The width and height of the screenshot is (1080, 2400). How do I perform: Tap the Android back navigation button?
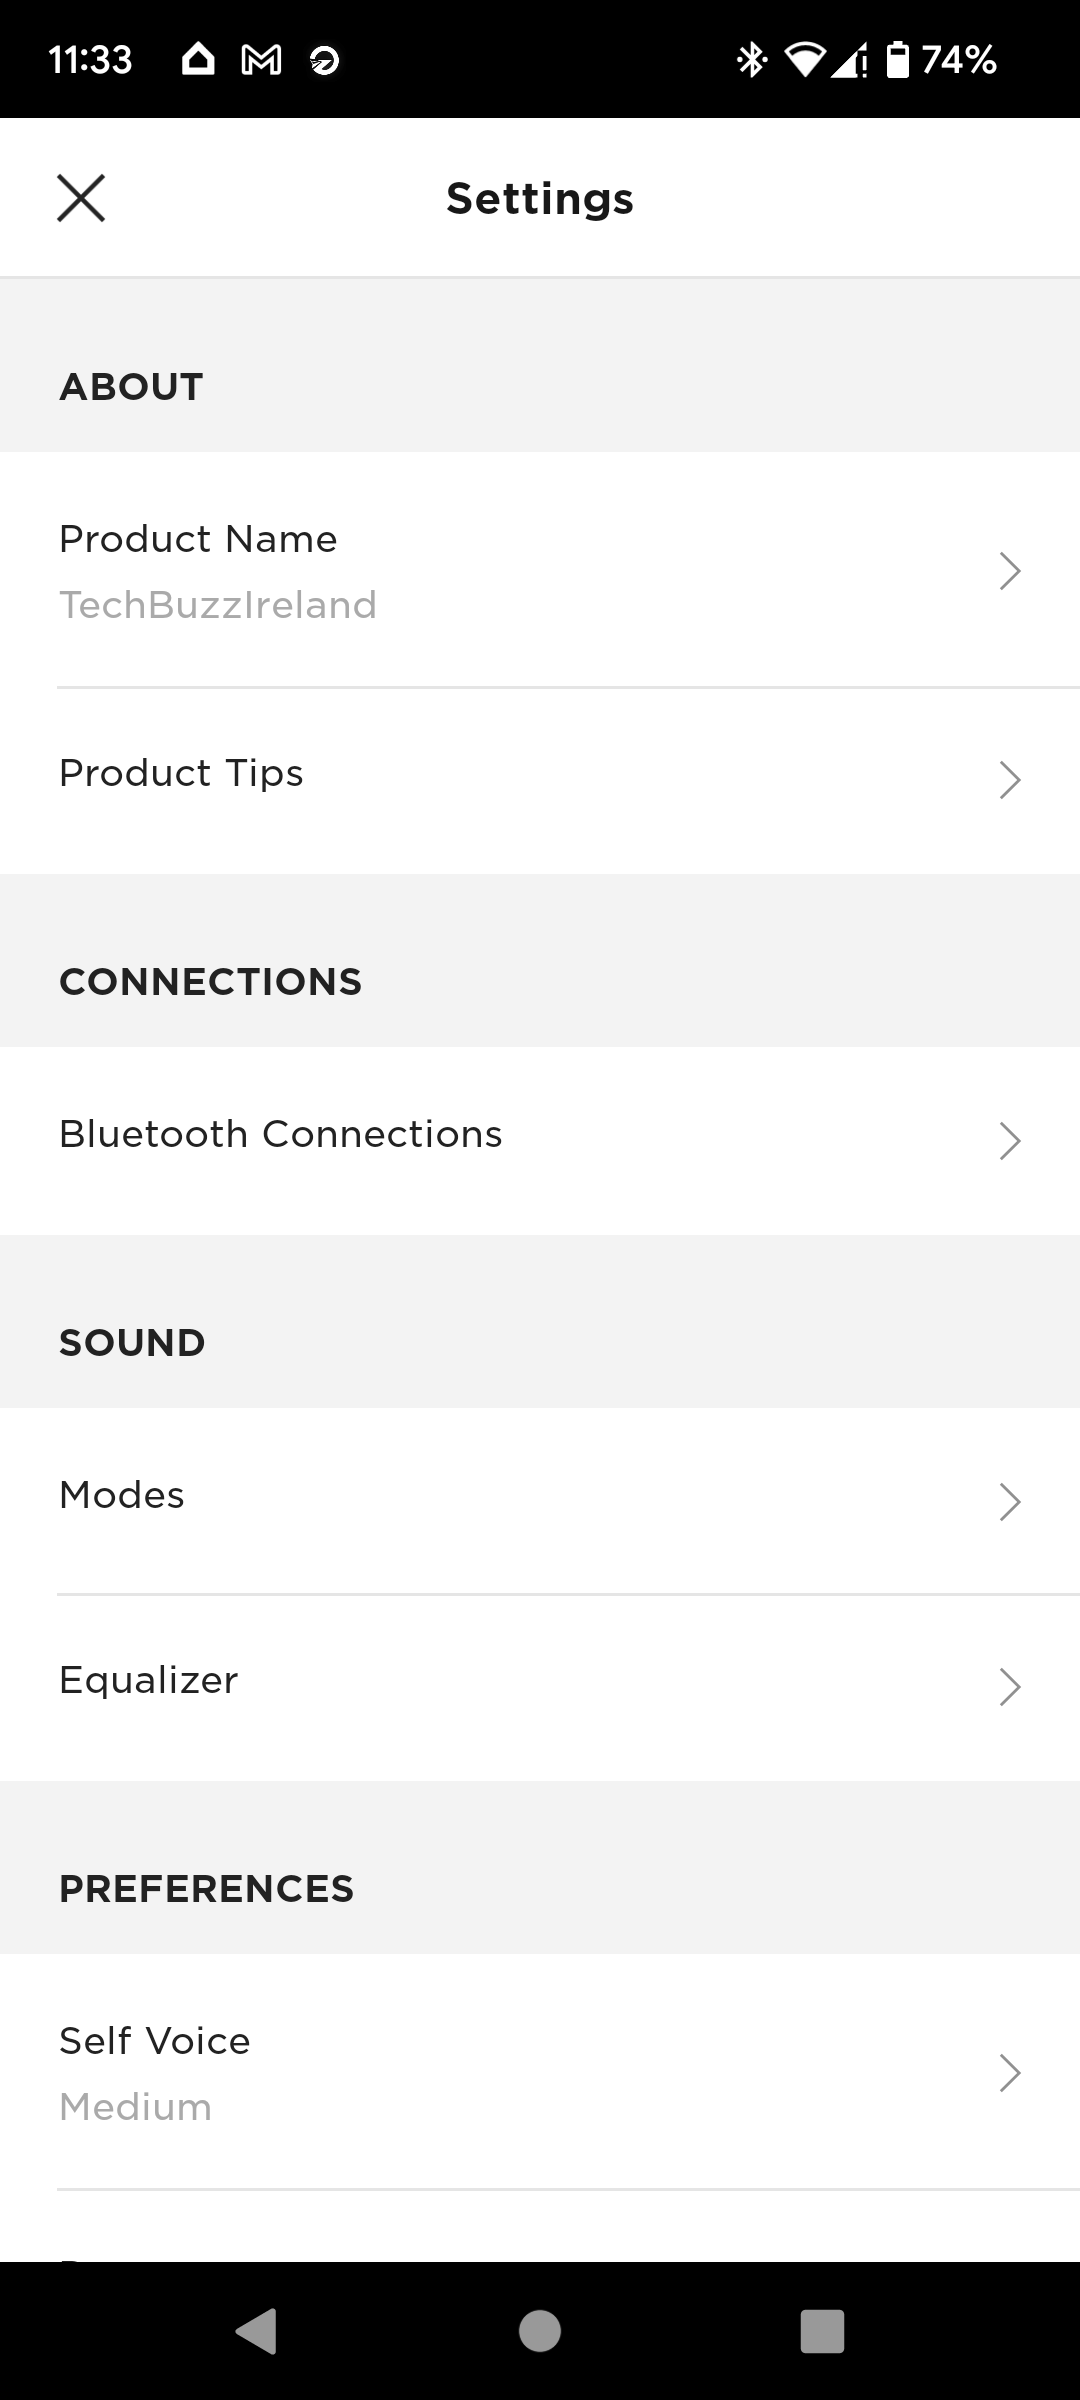[x=256, y=2331]
